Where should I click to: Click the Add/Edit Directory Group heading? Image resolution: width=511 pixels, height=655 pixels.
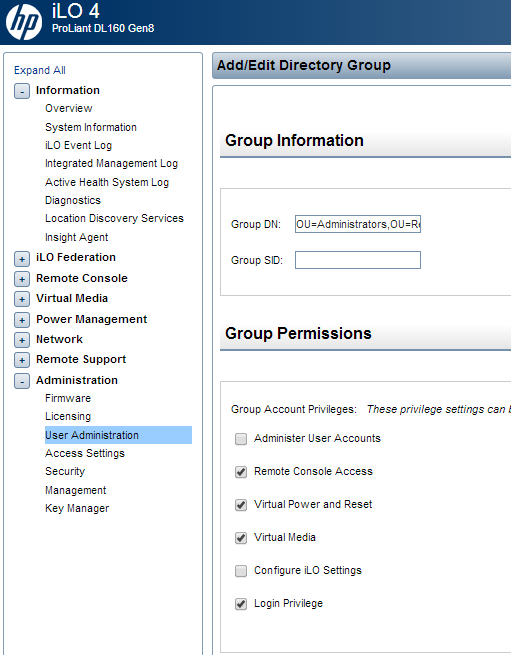click(304, 65)
